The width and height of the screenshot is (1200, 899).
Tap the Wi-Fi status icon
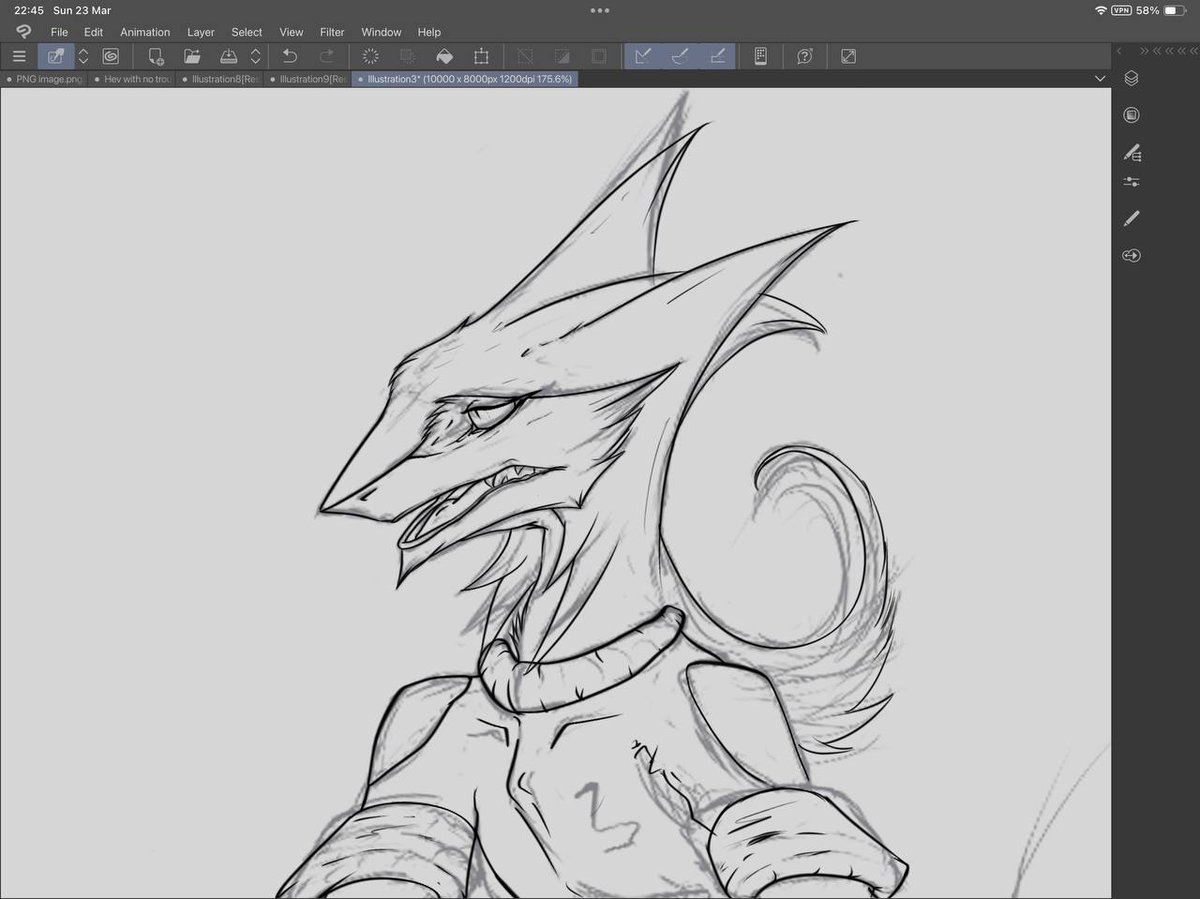coord(1101,10)
